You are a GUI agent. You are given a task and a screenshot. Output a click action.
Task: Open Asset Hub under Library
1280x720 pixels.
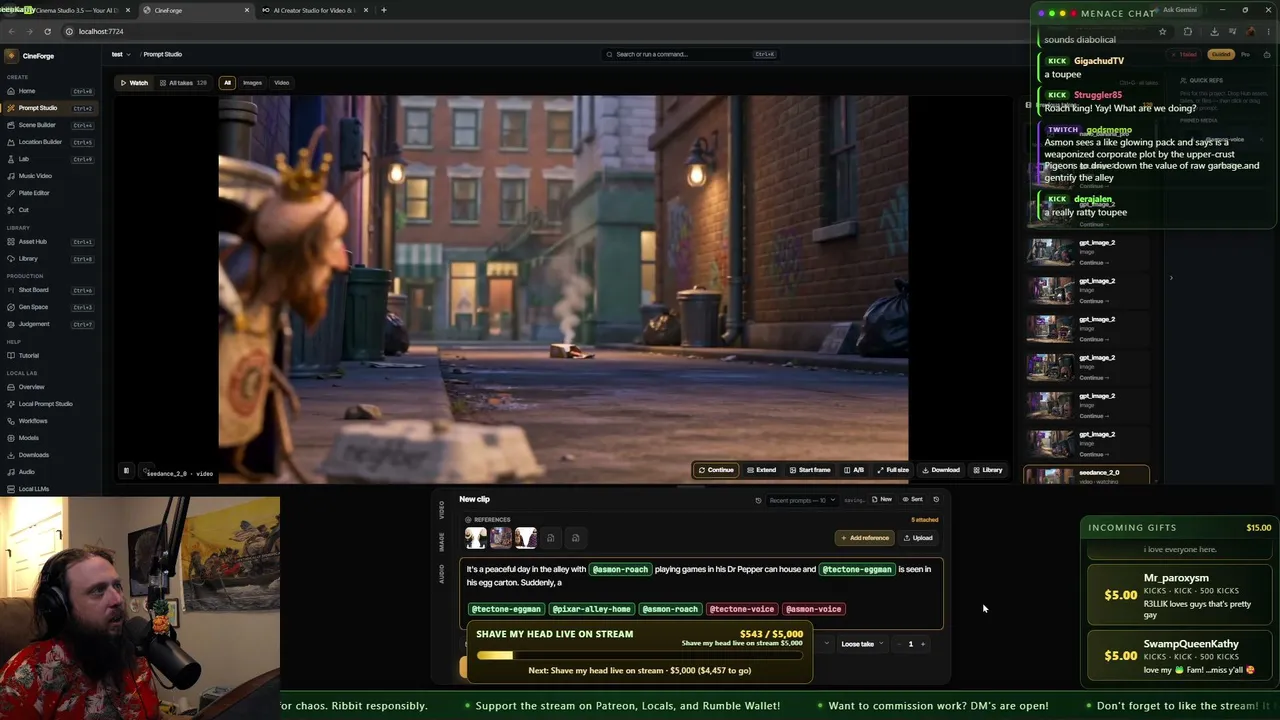50,242
